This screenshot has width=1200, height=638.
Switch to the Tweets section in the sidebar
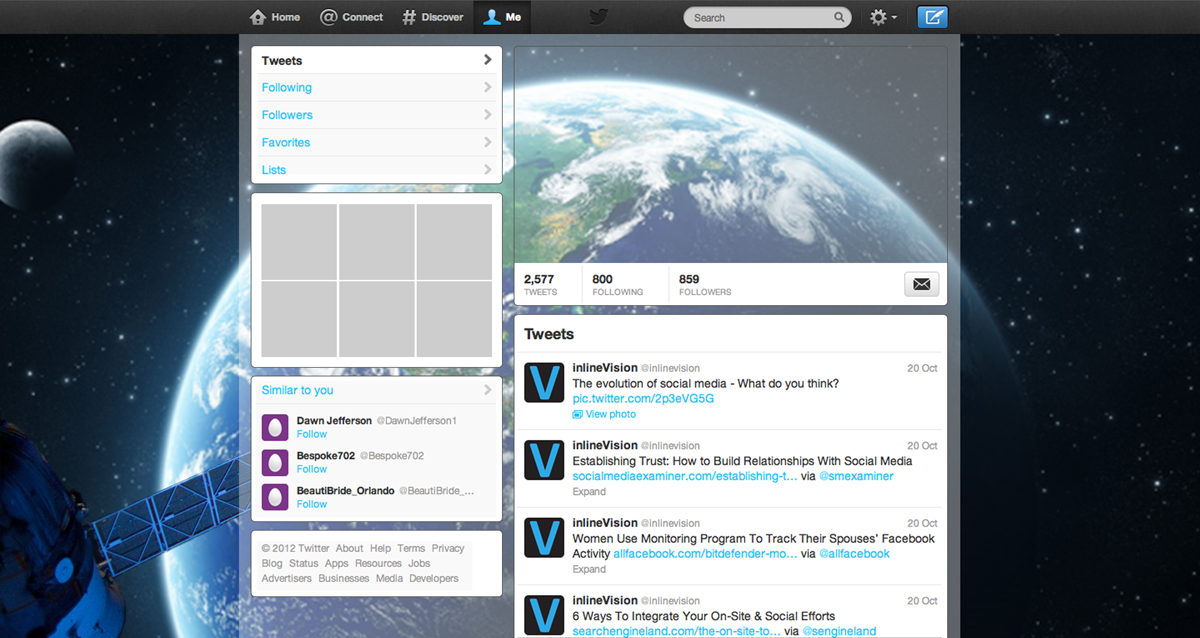tap(281, 60)
